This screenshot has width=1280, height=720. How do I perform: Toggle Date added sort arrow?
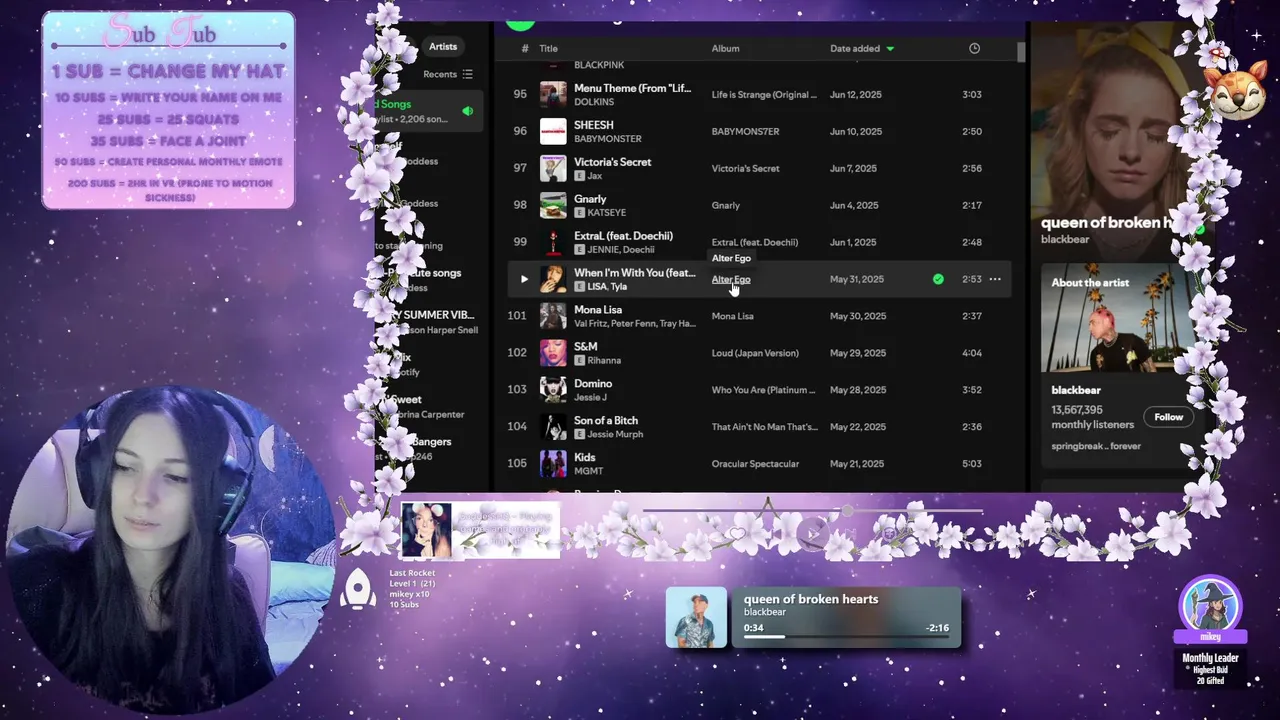pyautogui.click(x=890, y=48)
